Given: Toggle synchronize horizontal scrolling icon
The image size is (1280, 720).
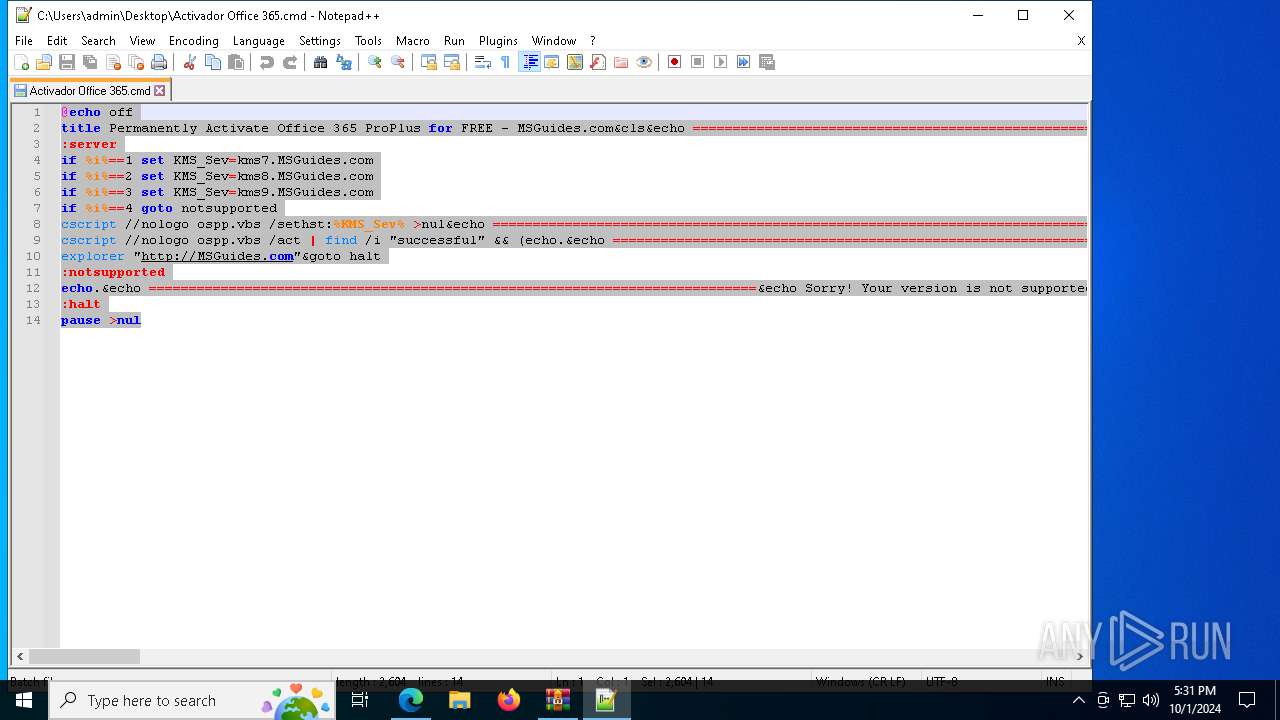Looking at the screenshot, I should pos(452,62).
